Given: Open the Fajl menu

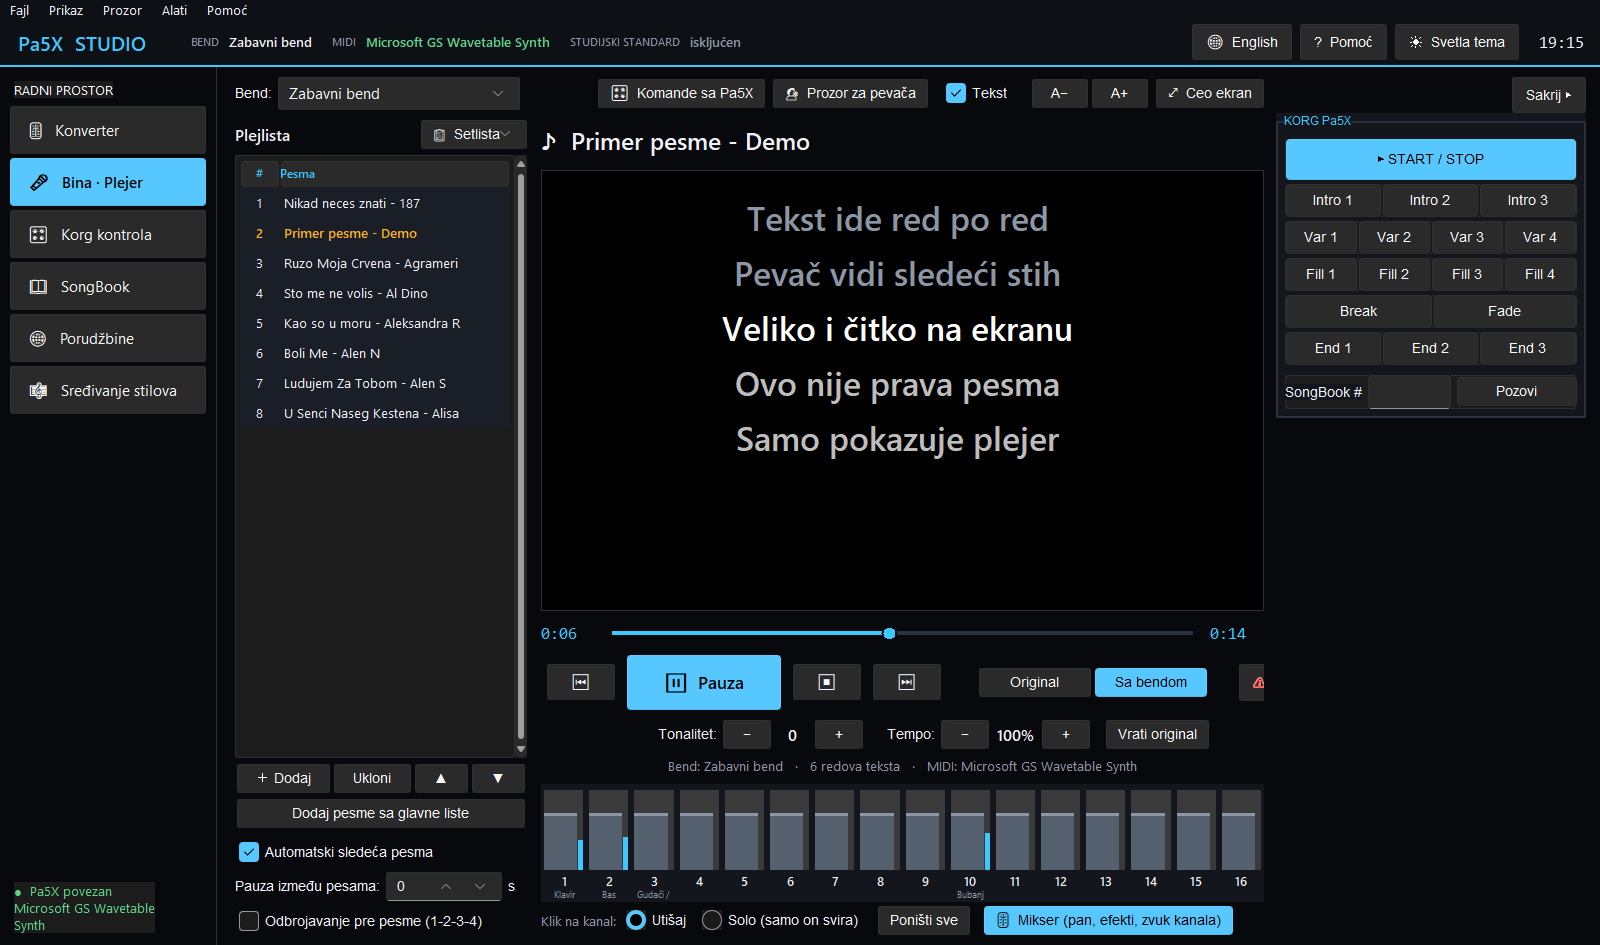Looking at the screenshot, I should (20, 10).
